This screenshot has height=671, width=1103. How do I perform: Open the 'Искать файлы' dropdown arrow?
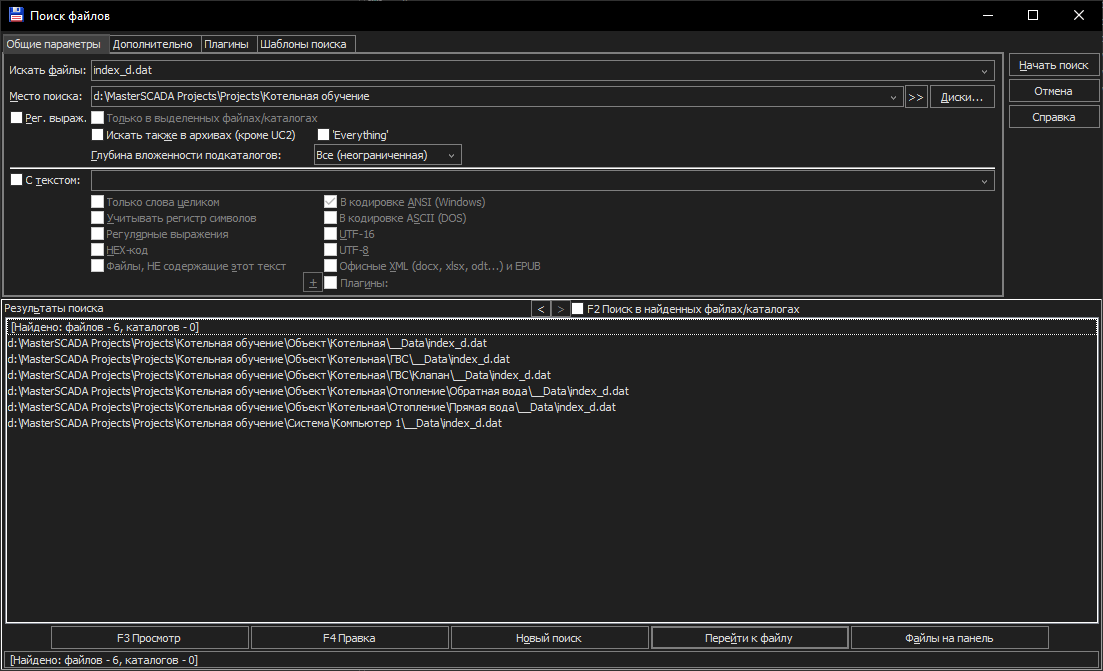pyautogui.click(x=984, y=70)
